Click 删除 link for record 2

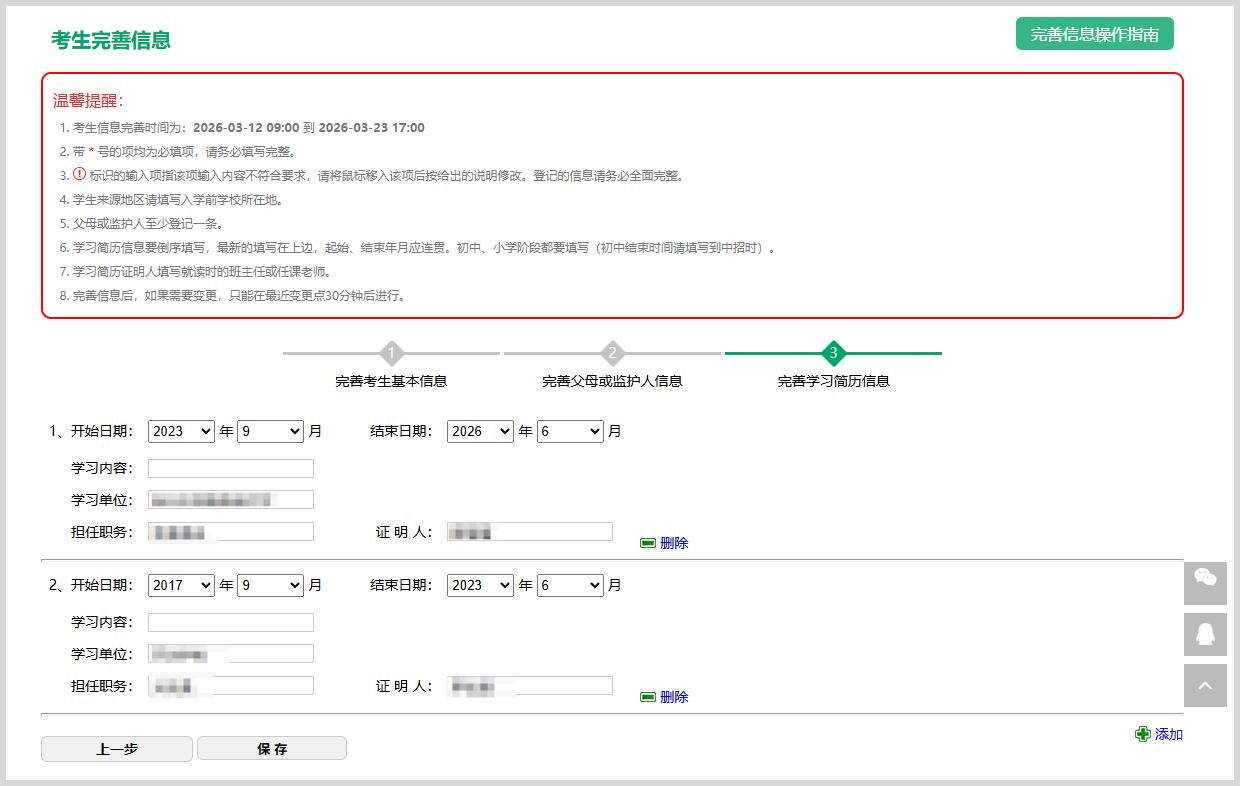coord(674,697)
